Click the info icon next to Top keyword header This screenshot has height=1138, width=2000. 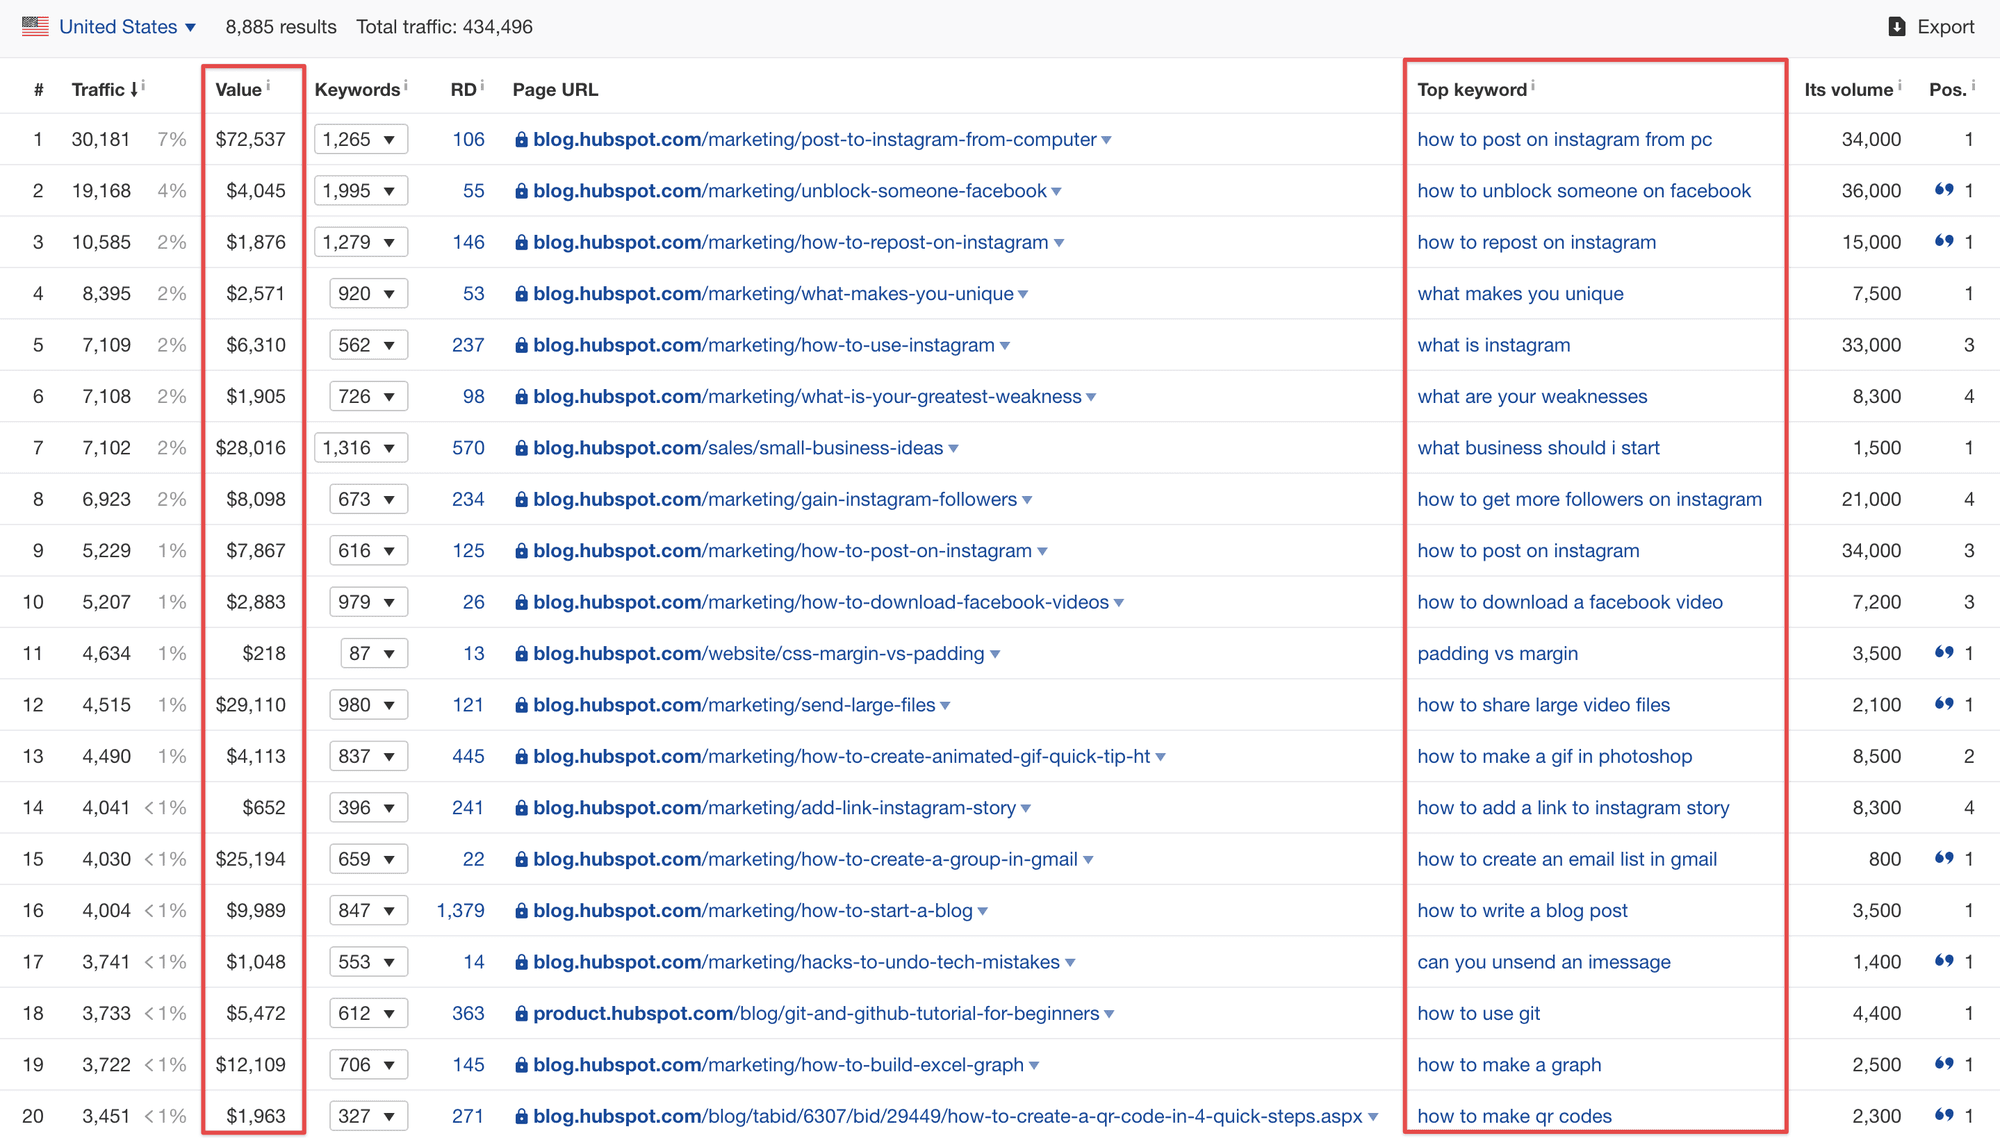(x=1533, y=86)
